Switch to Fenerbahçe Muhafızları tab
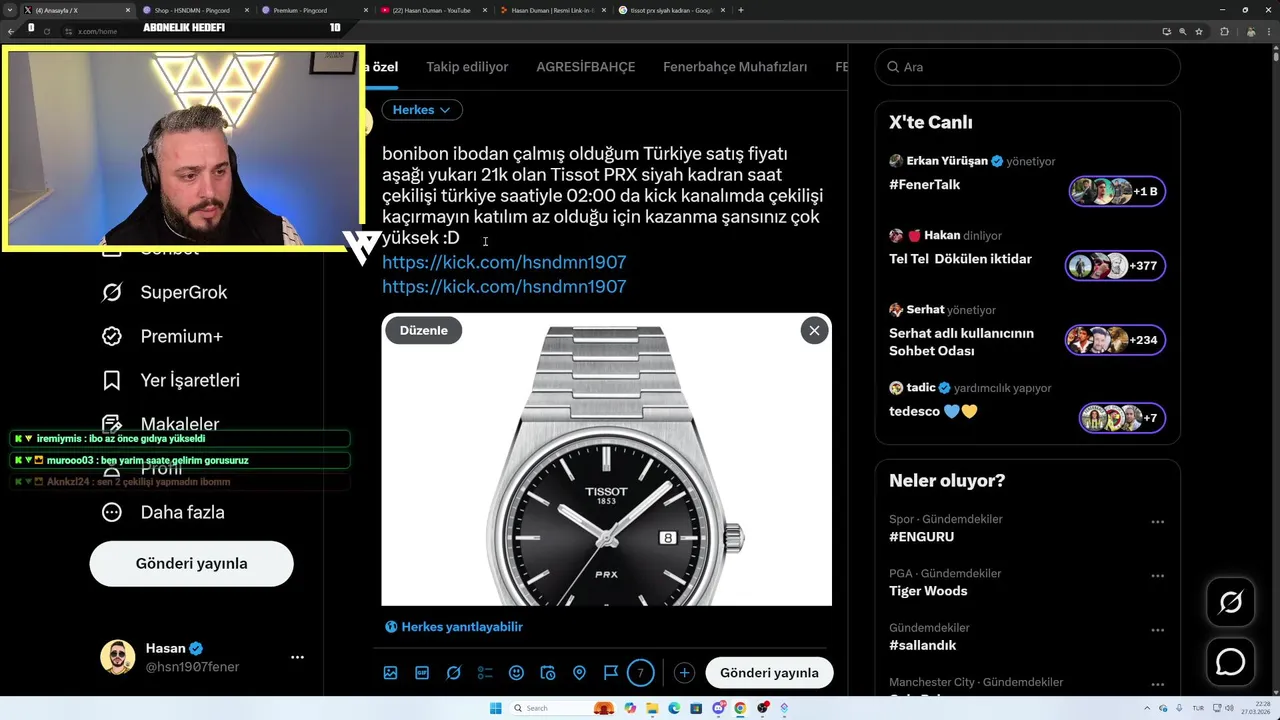Image resolution: width=1280 pixels, height=720 pixels. pyautogui.click(x=735, y=67)
